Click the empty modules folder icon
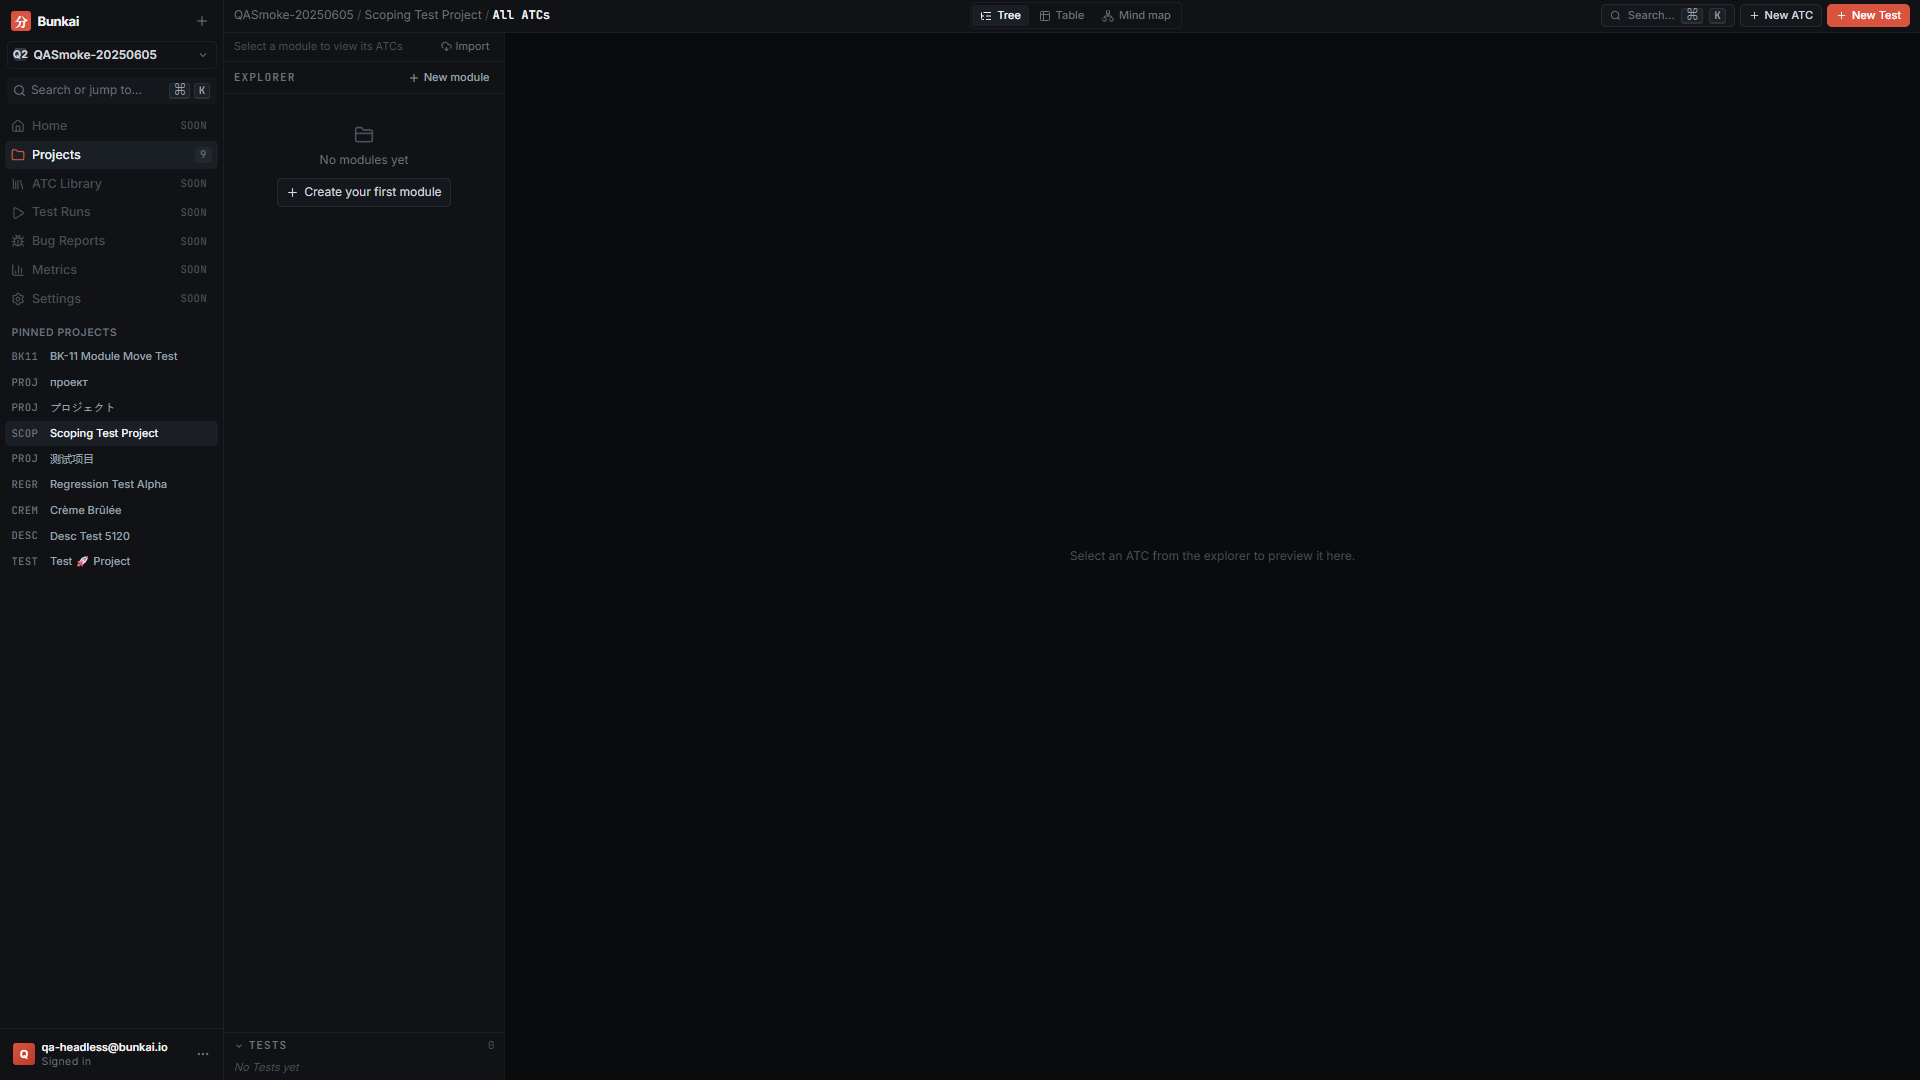 point(364,135)
